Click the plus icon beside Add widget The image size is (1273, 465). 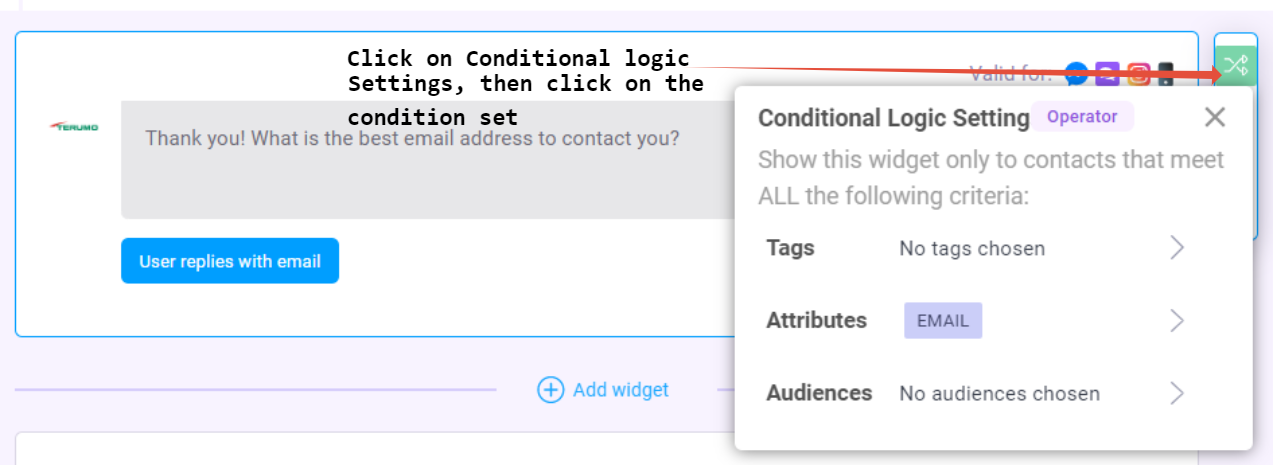[550, 390]
